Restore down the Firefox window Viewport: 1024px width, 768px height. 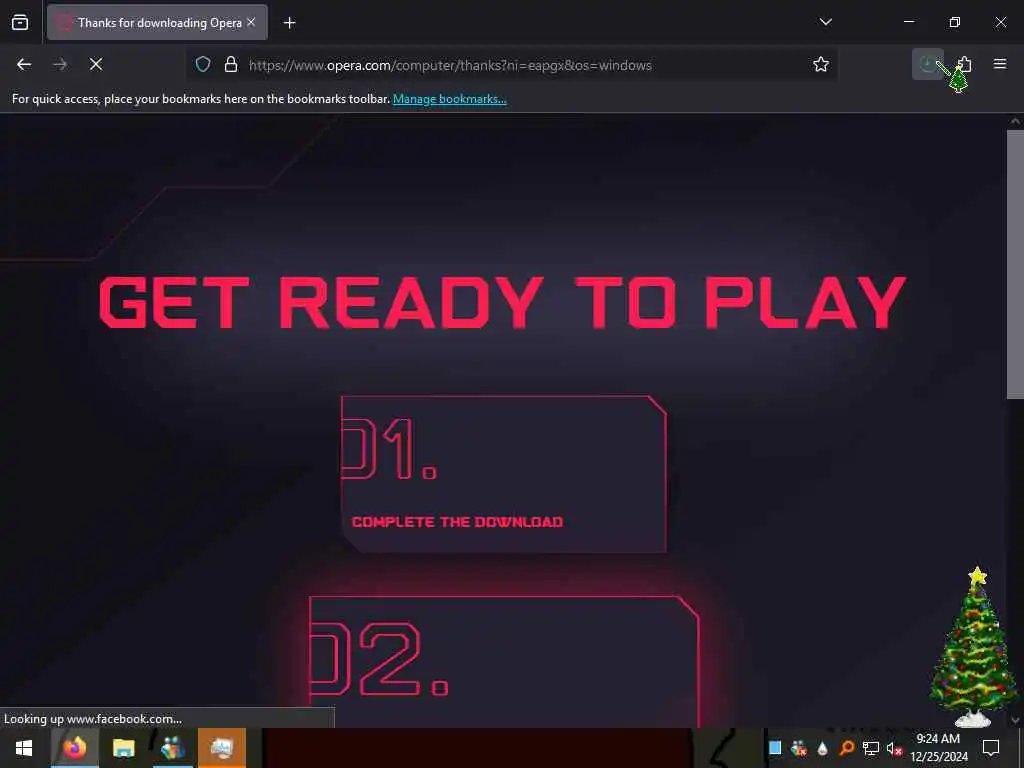coord(955,22)
